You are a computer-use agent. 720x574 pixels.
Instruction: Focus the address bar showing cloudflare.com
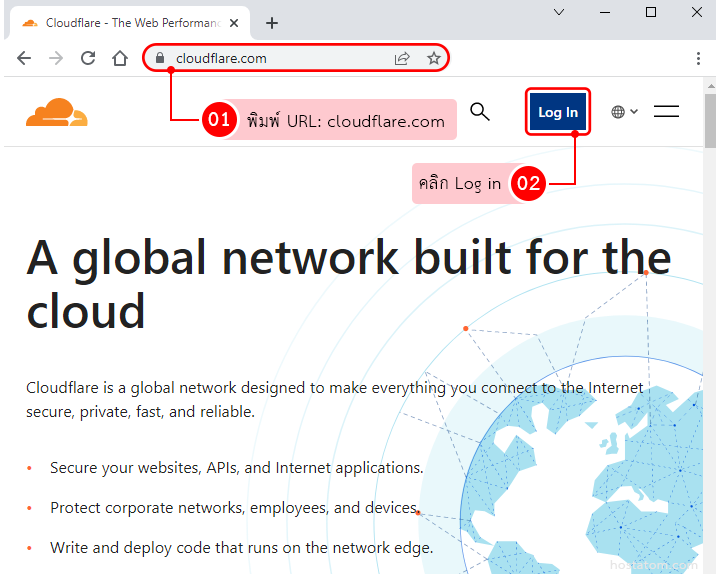pos(280,58)
